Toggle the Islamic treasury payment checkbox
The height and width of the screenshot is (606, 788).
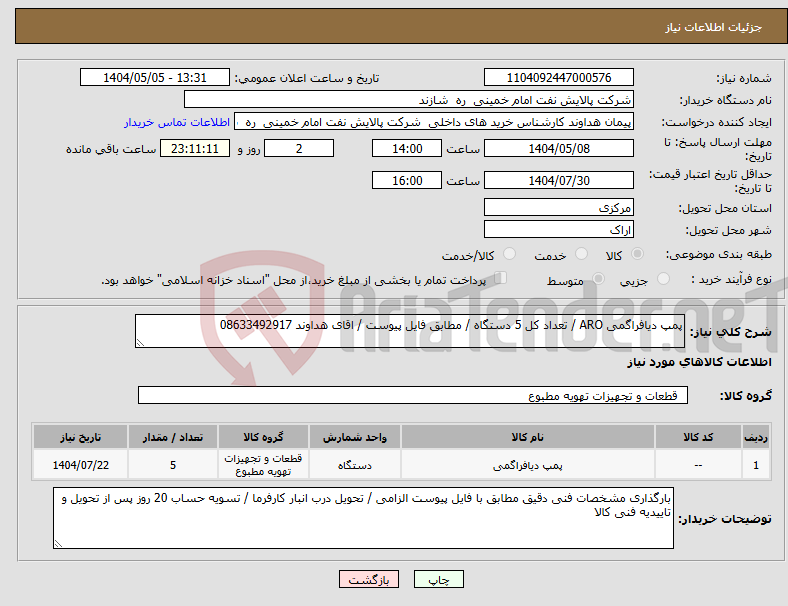[x=501, y=278]
